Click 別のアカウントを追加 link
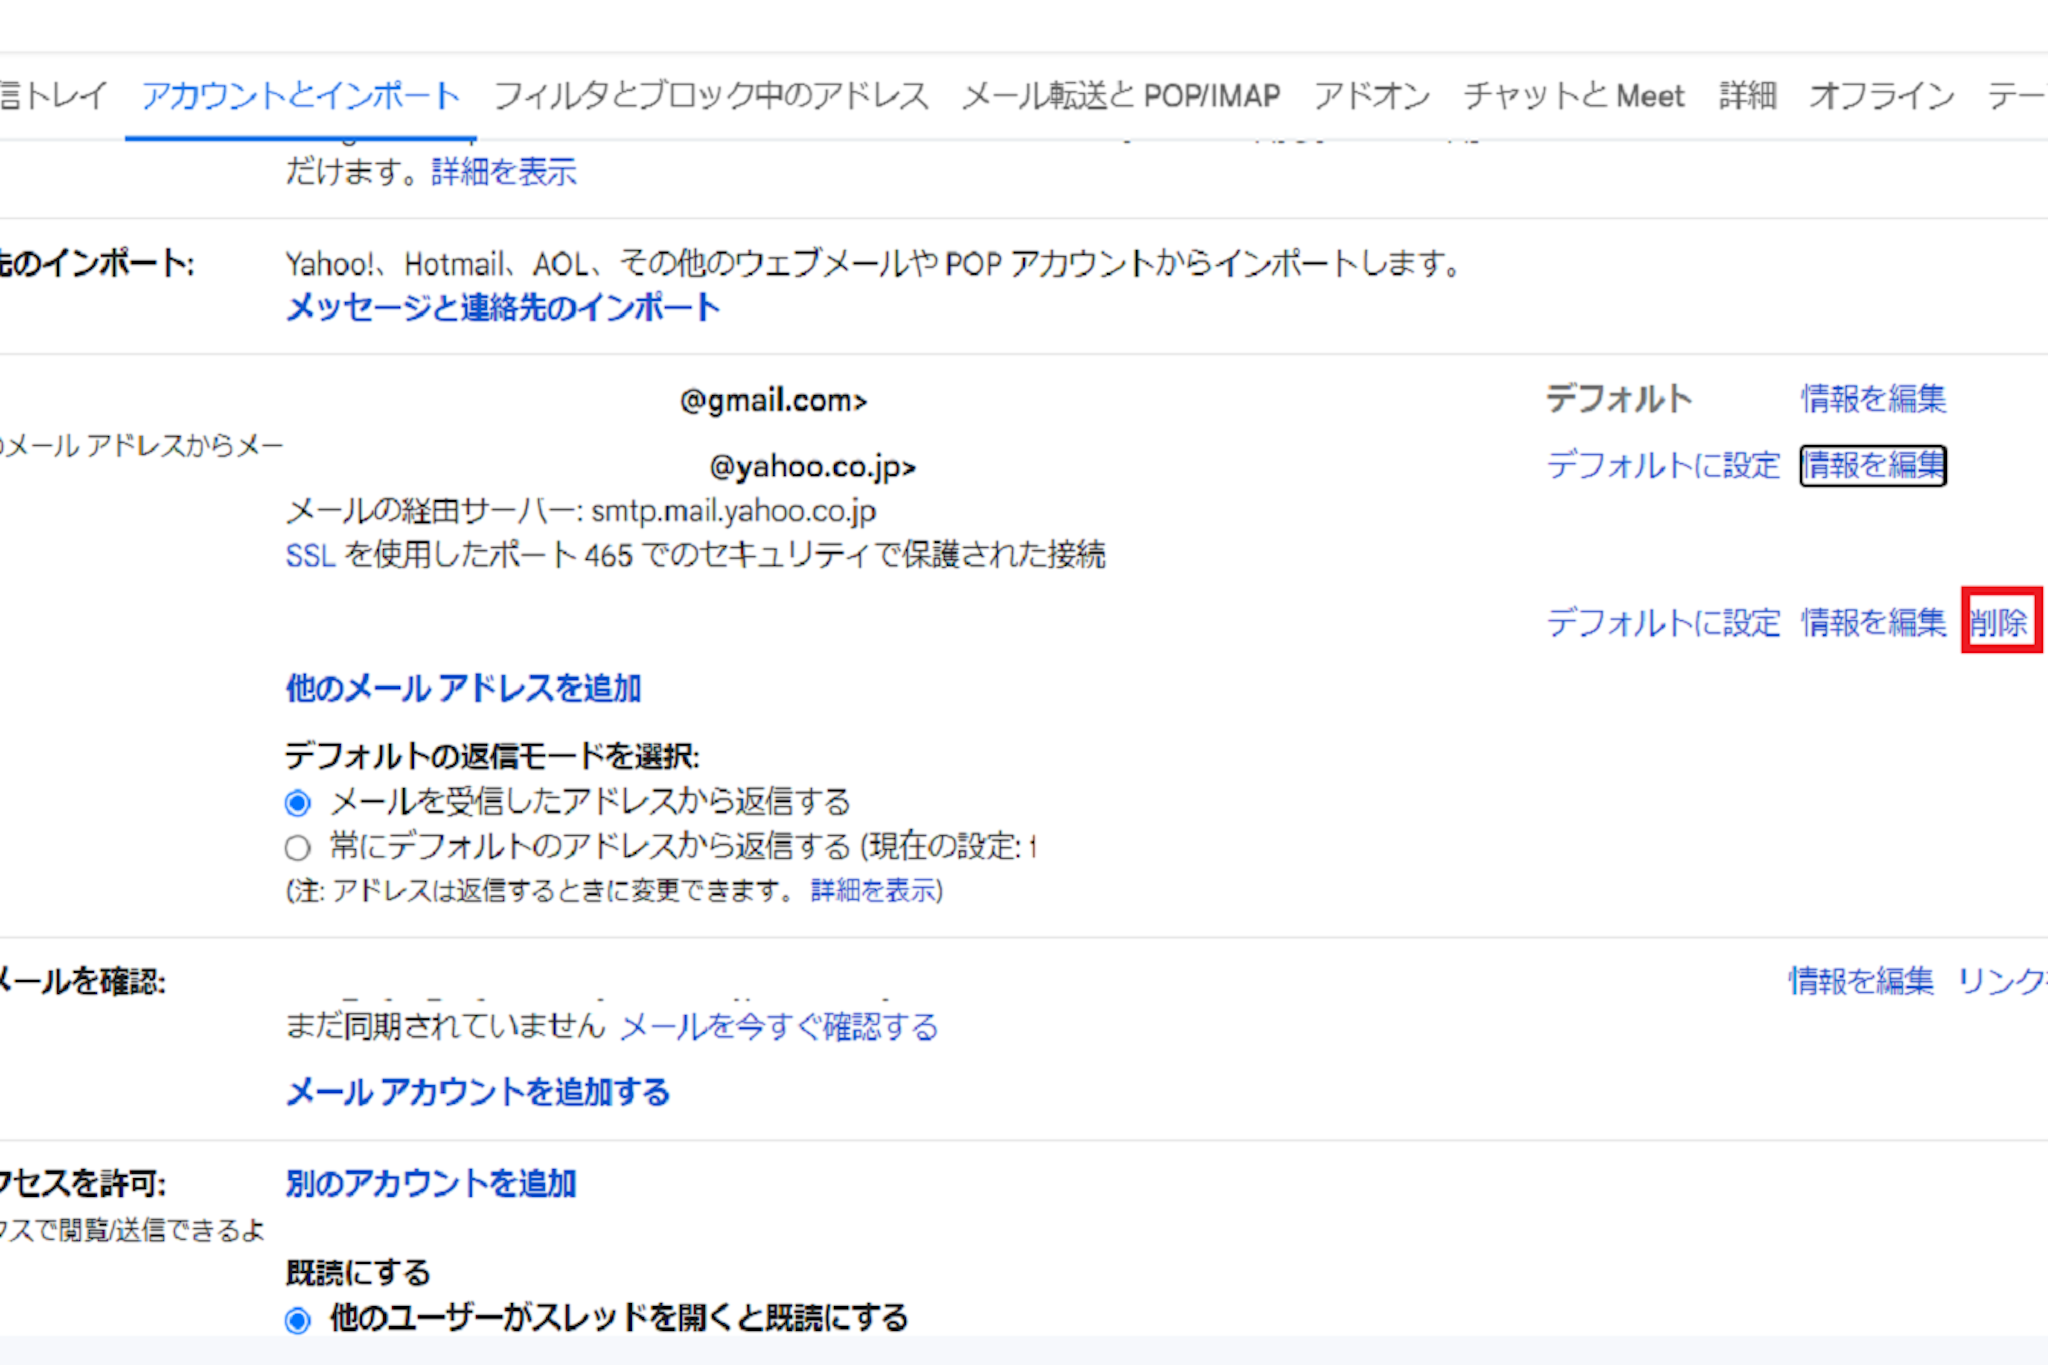Image resolution: width=2048 pixels, height=1365 pixels. coord(431,1184)
